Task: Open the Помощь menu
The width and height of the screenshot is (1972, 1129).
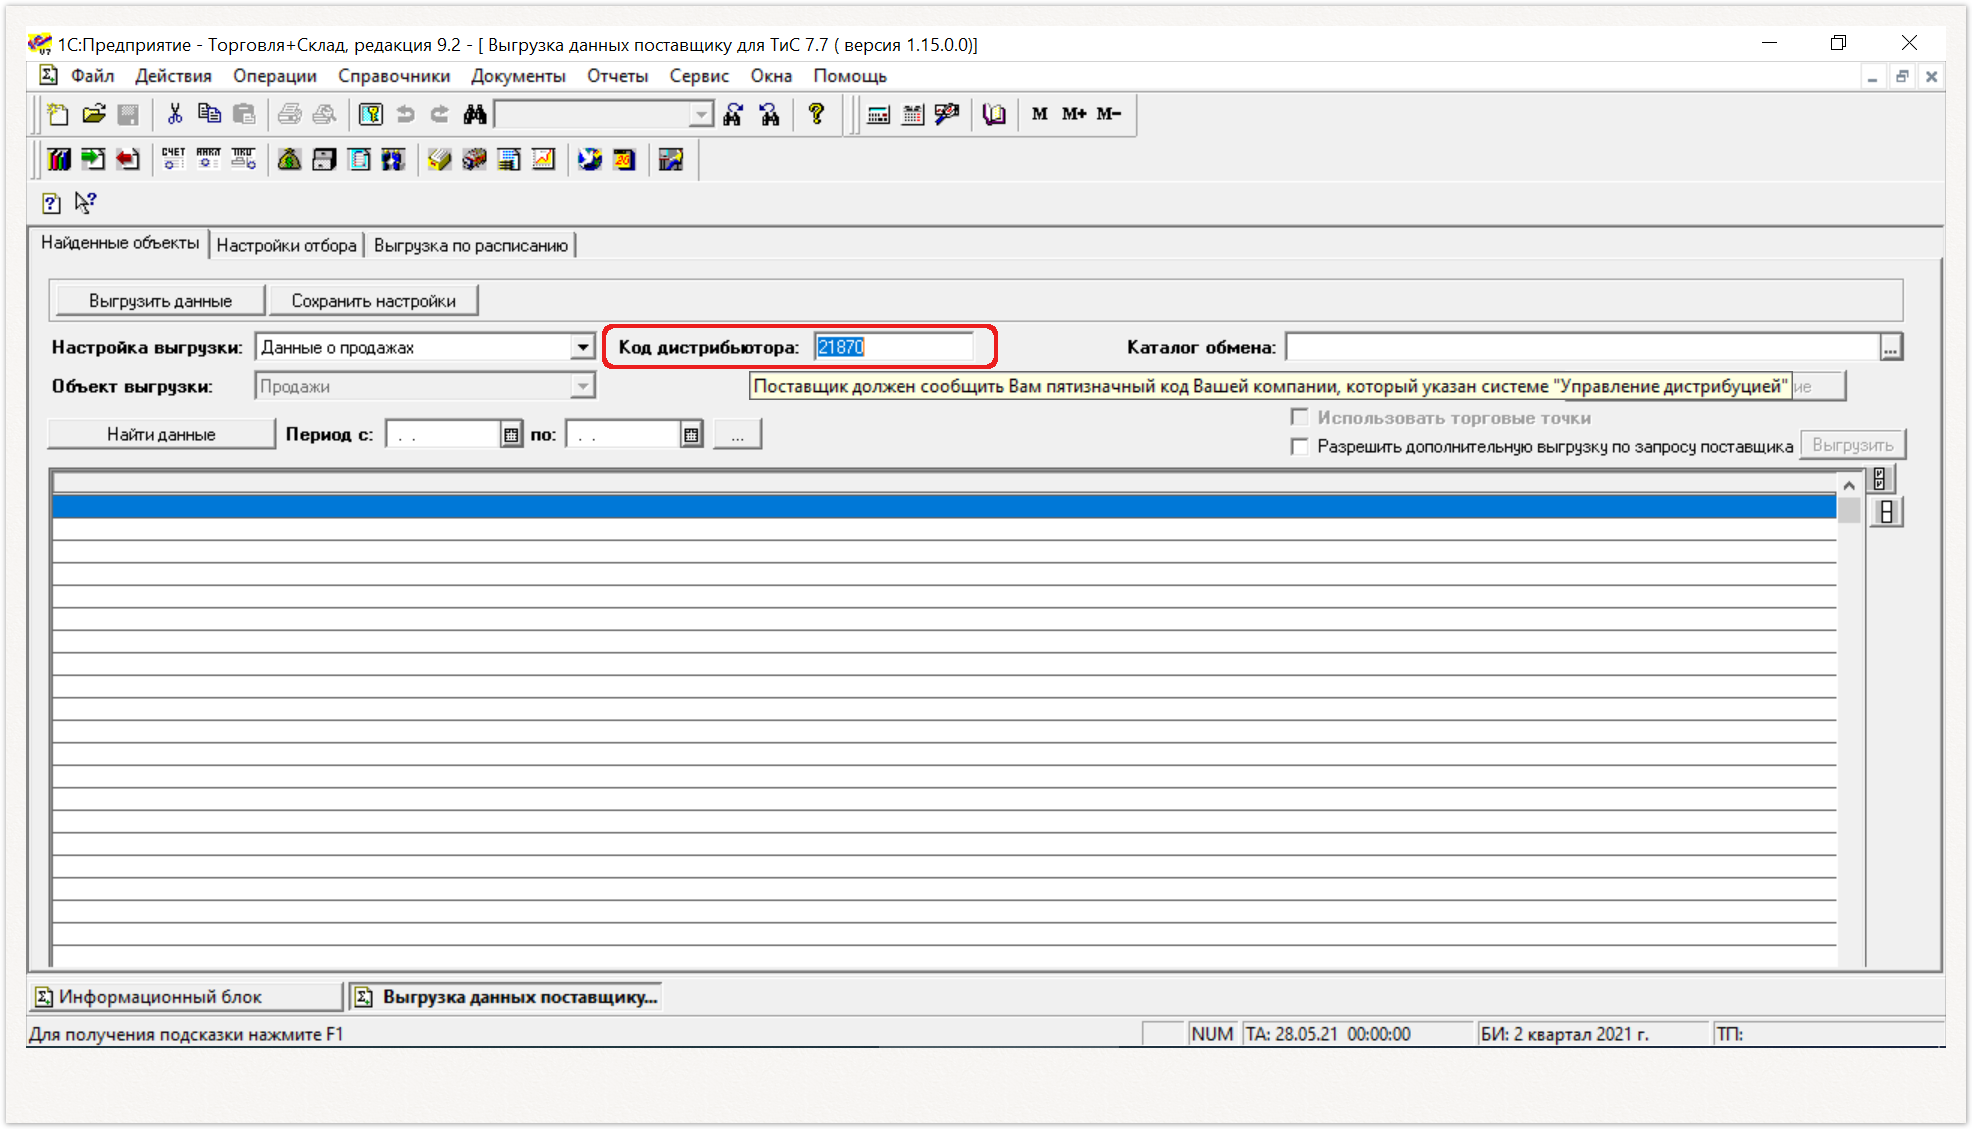Action: [850, 76]
